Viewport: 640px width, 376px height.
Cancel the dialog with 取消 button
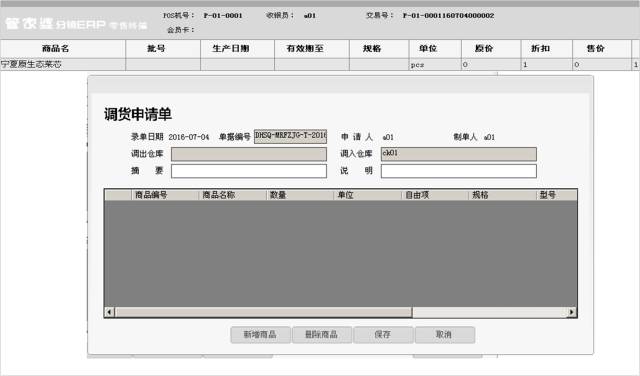(x=444, y=335)
